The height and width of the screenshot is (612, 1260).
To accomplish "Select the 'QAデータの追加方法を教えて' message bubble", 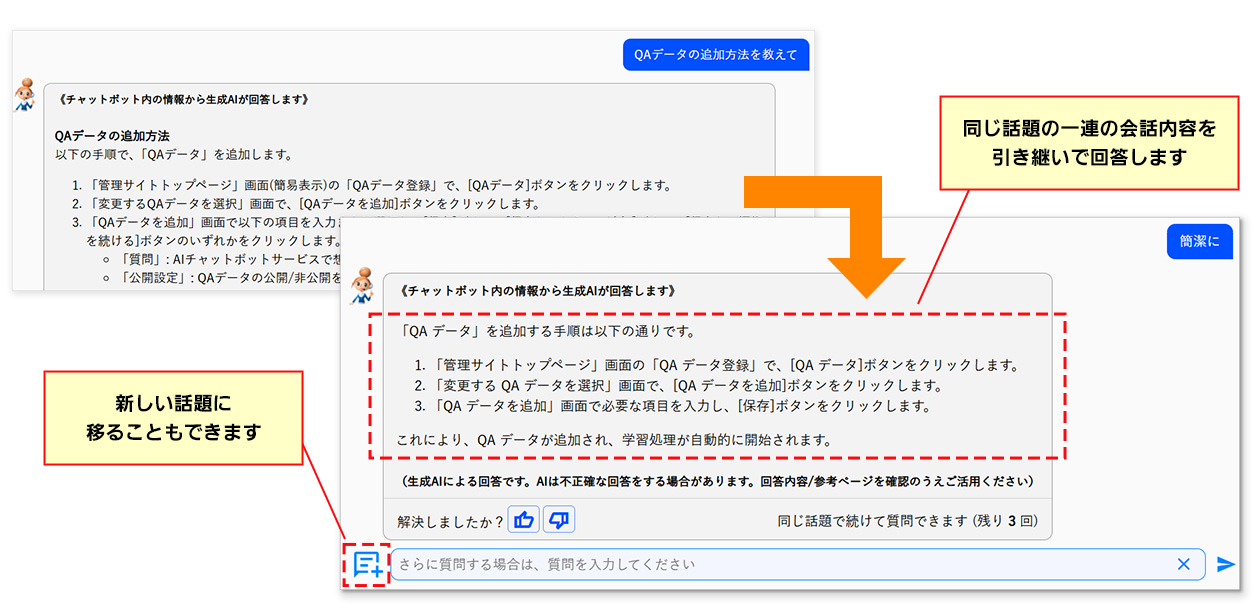I will [715, 54].
